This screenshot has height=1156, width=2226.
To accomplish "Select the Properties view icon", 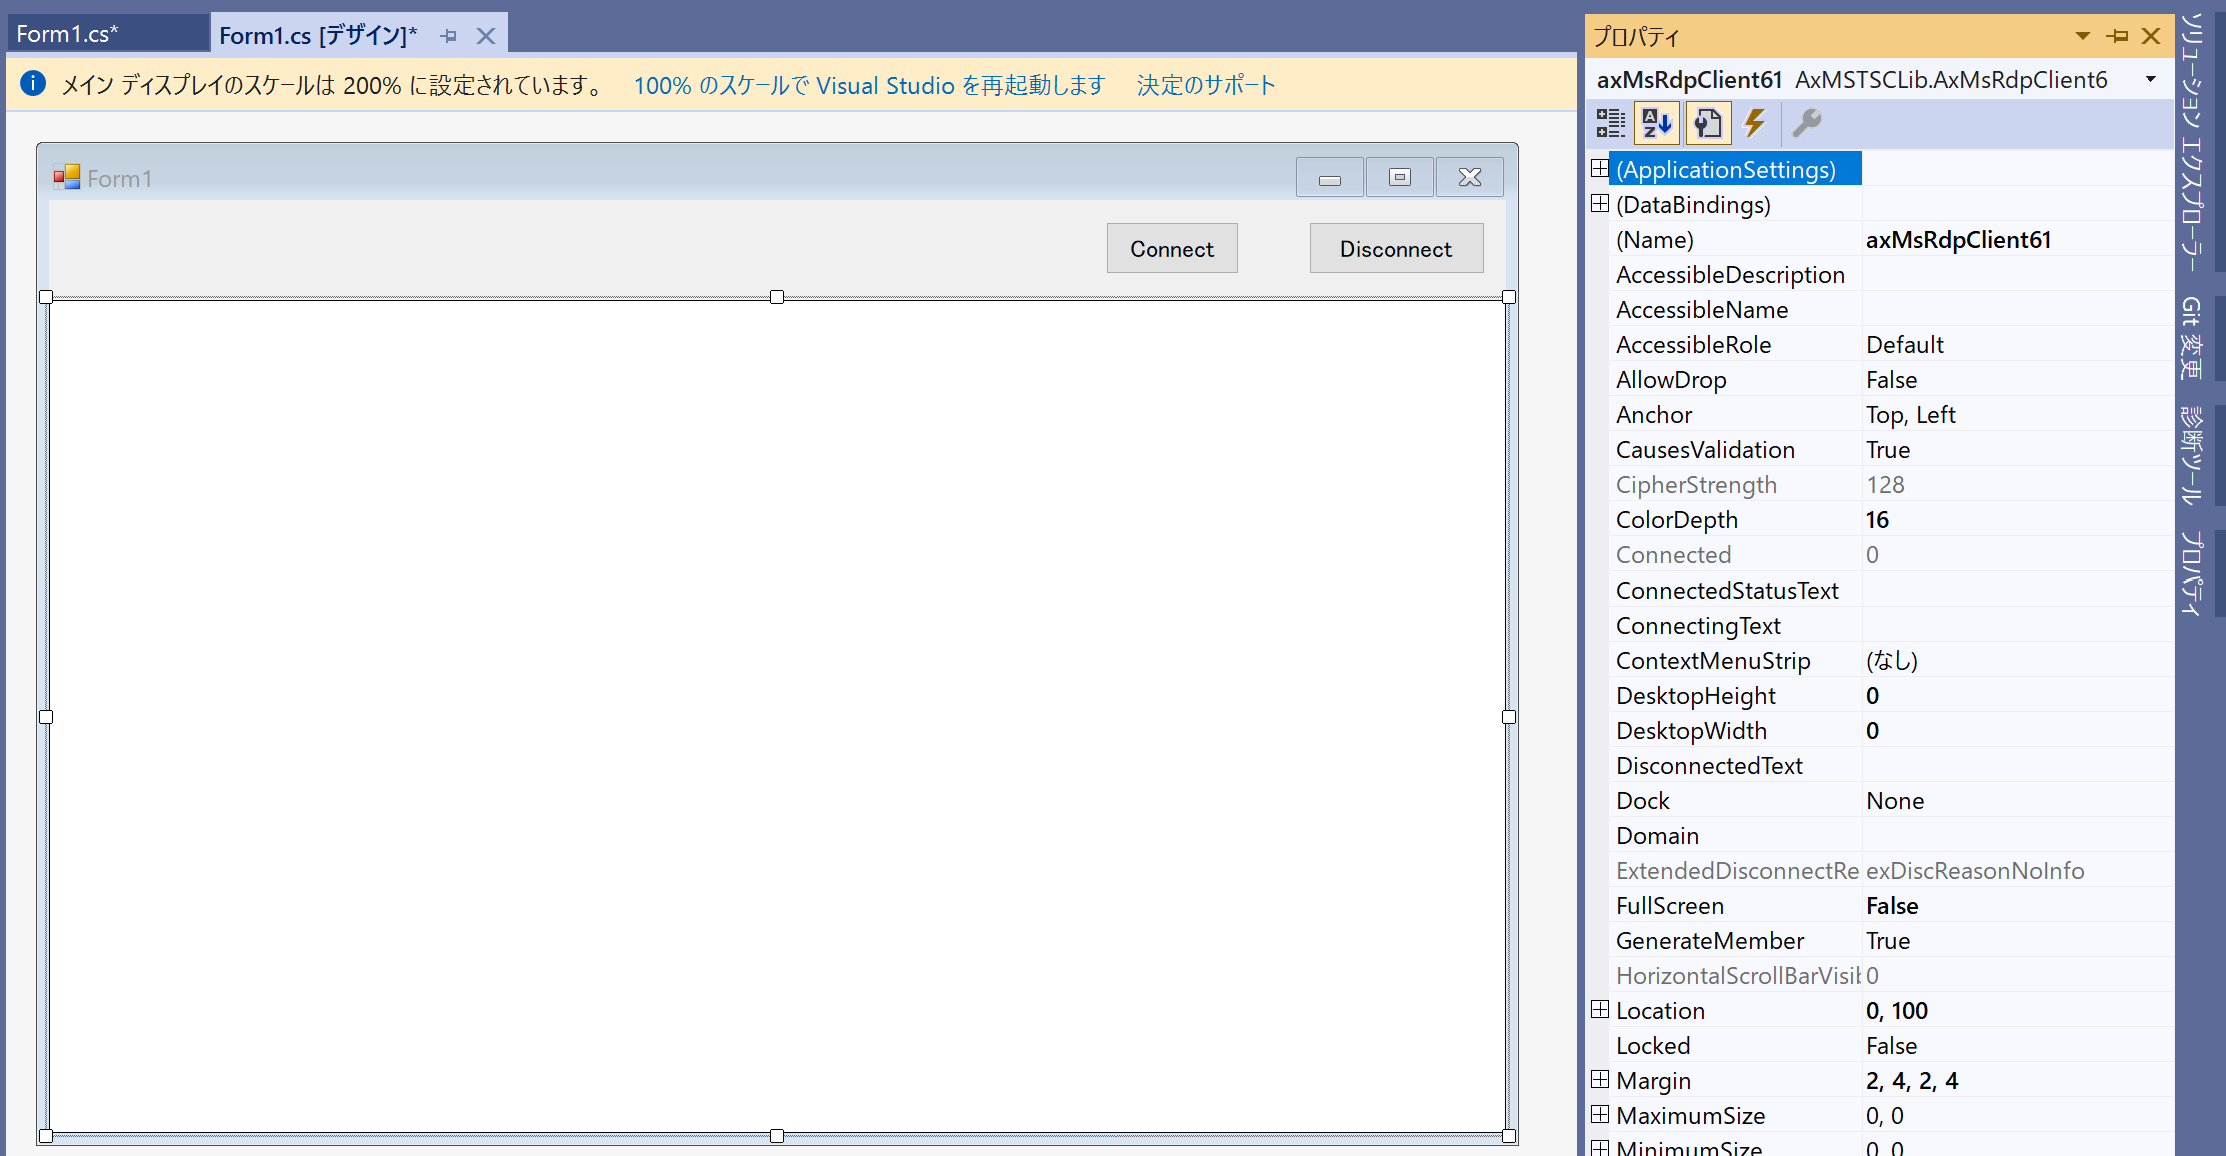I will 1708,123.
